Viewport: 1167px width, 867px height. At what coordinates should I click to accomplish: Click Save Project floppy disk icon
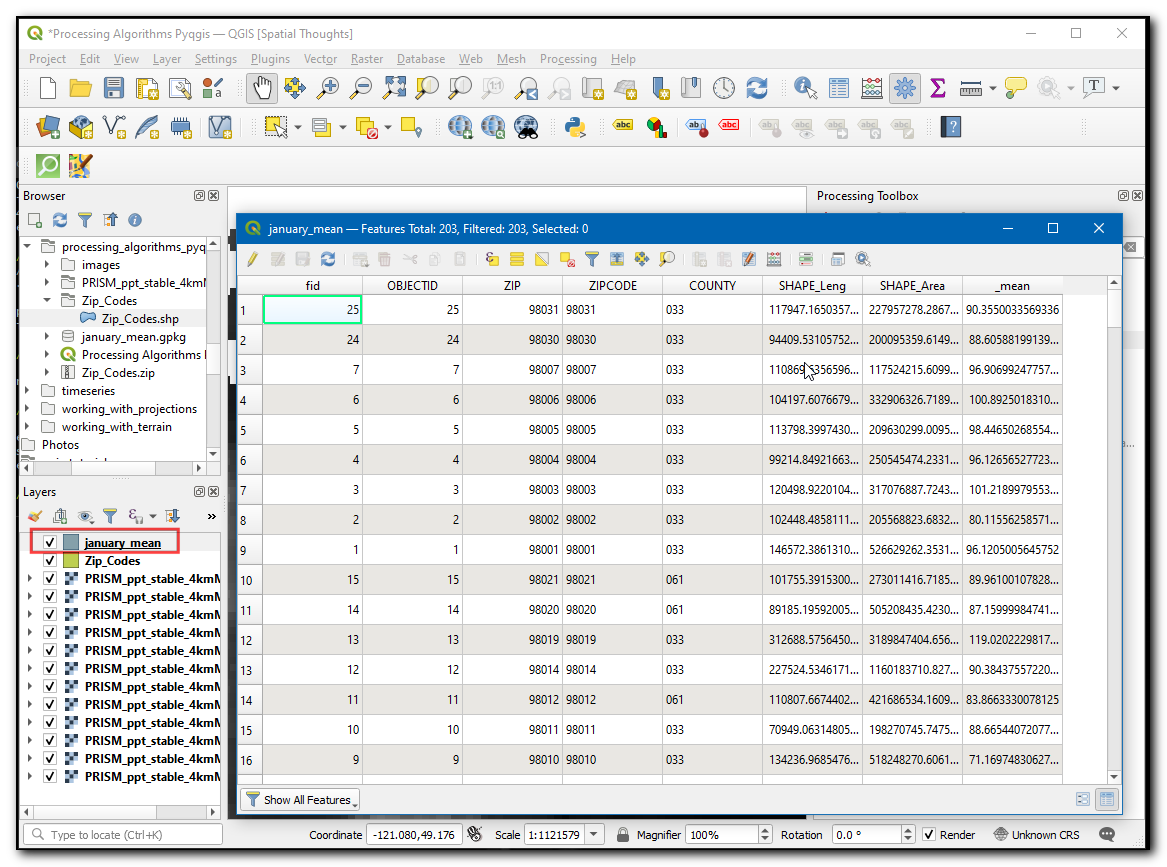click(114, 88)
